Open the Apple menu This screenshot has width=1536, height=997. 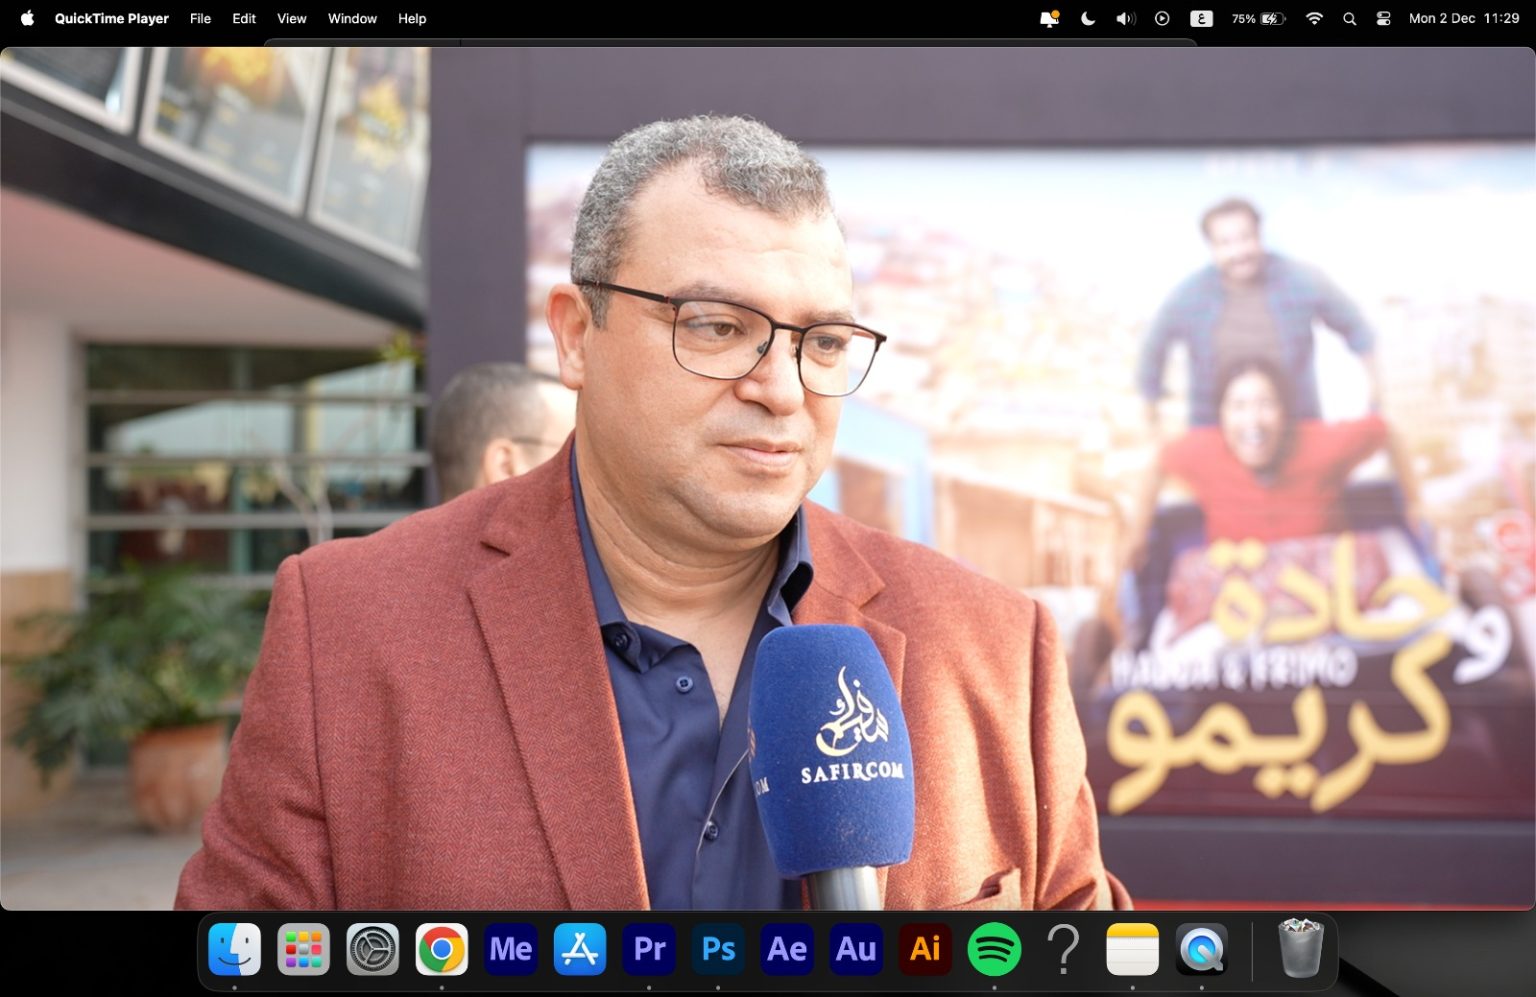pos(27,18)
